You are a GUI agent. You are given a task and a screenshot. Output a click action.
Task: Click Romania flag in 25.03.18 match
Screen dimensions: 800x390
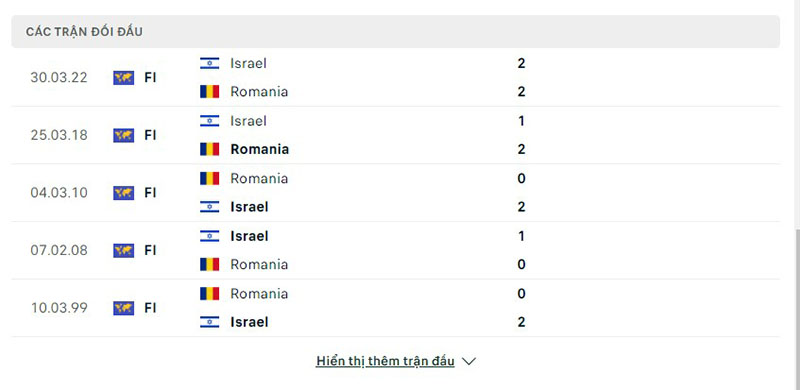pyautogui.click(x=210, y=149)
